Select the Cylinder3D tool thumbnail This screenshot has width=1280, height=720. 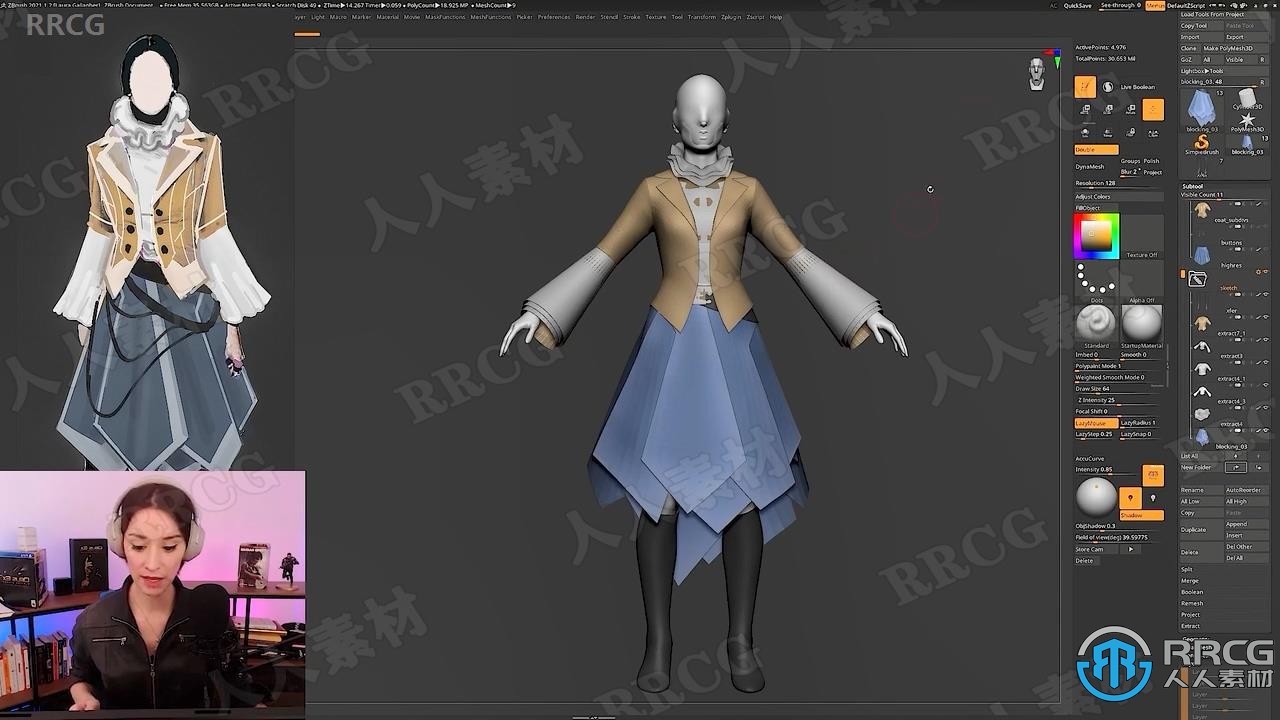(1247, 98)
